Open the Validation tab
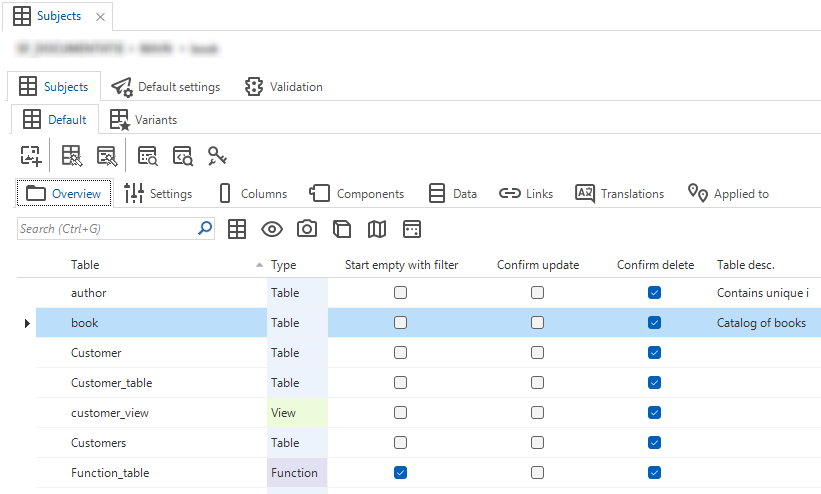821x494 pixels. 284,86
